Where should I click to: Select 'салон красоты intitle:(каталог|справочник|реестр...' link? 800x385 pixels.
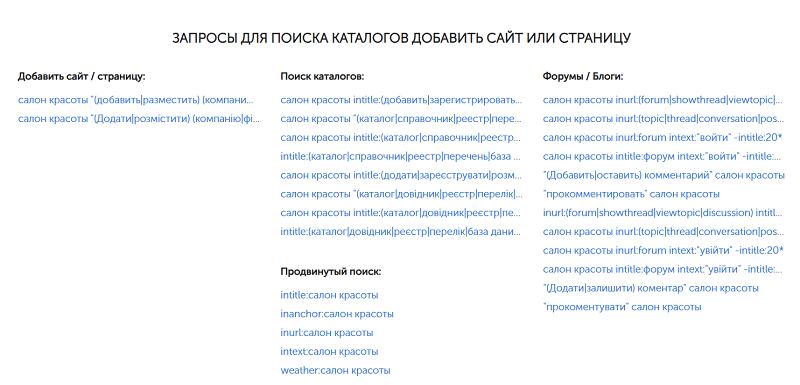[401, 138]
